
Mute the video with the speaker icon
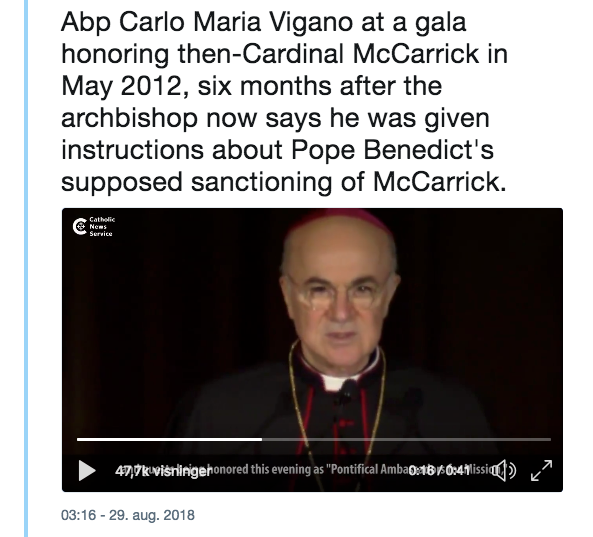(x=505, y=470)
